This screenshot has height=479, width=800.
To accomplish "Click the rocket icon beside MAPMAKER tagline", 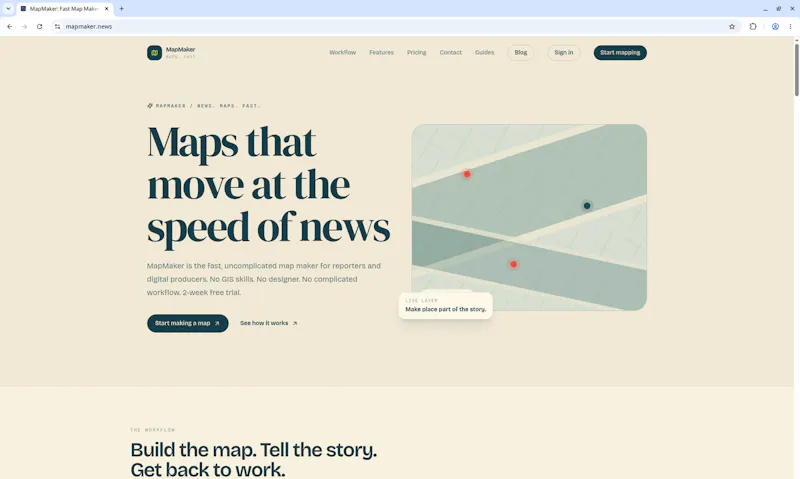I will (x=150, y=106).
